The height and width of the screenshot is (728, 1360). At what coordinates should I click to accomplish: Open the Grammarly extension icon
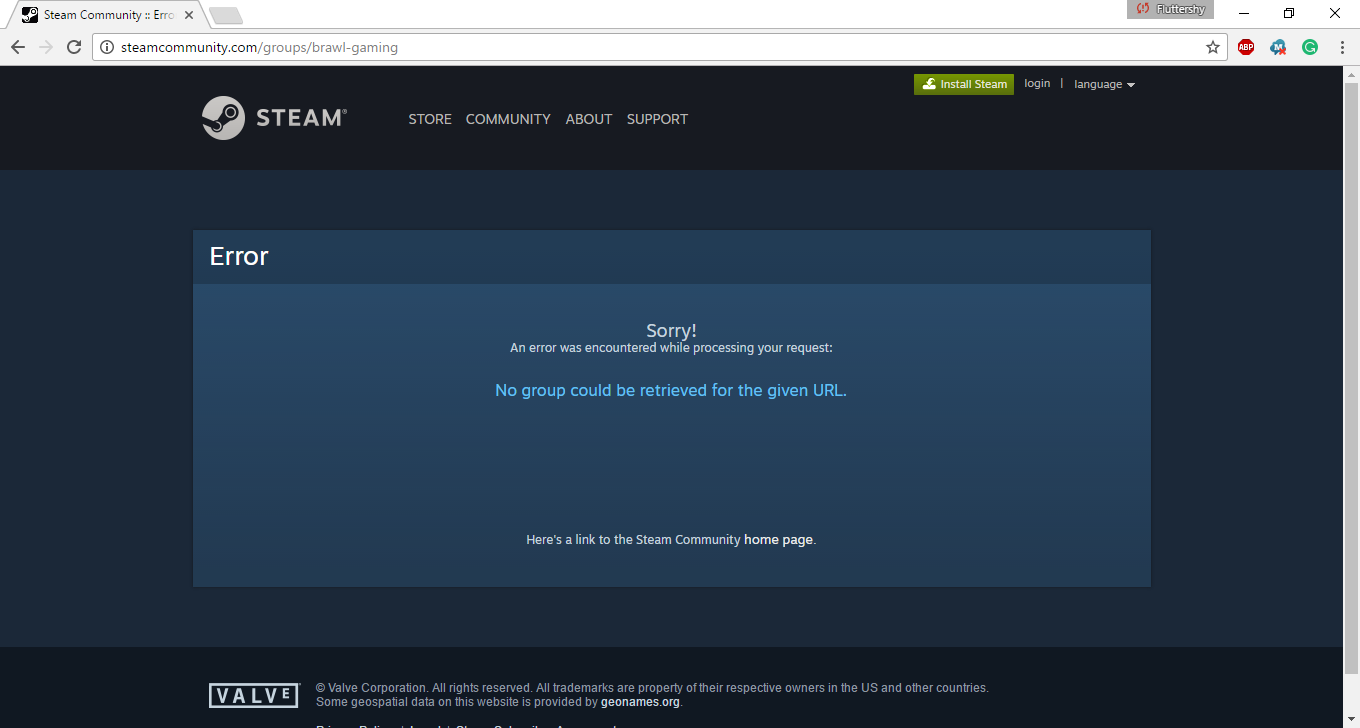(1309, 47)
